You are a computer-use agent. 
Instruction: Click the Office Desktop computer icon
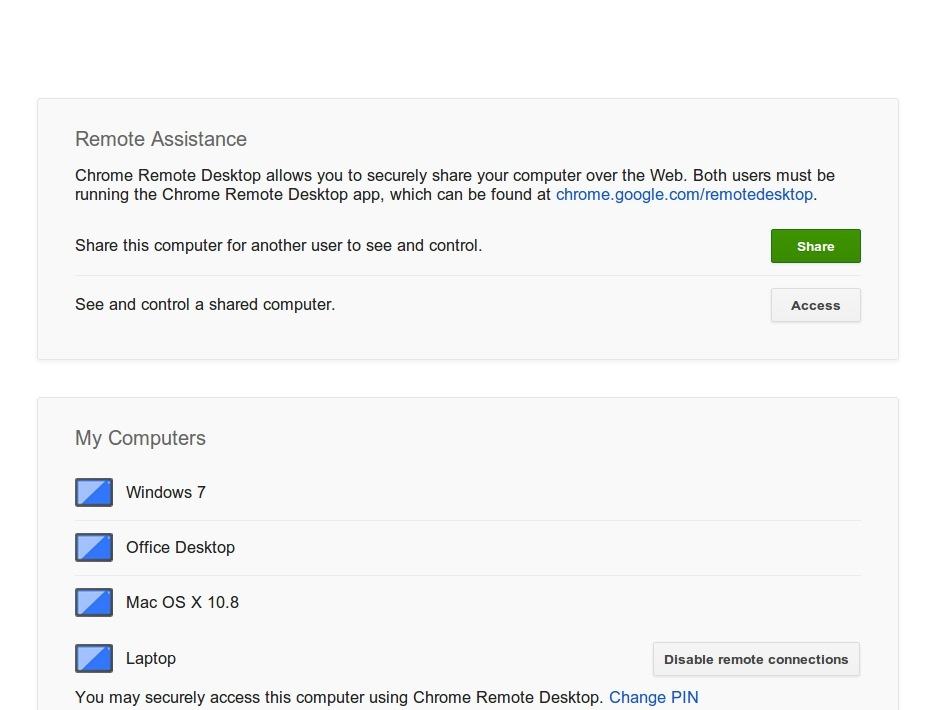94,547
